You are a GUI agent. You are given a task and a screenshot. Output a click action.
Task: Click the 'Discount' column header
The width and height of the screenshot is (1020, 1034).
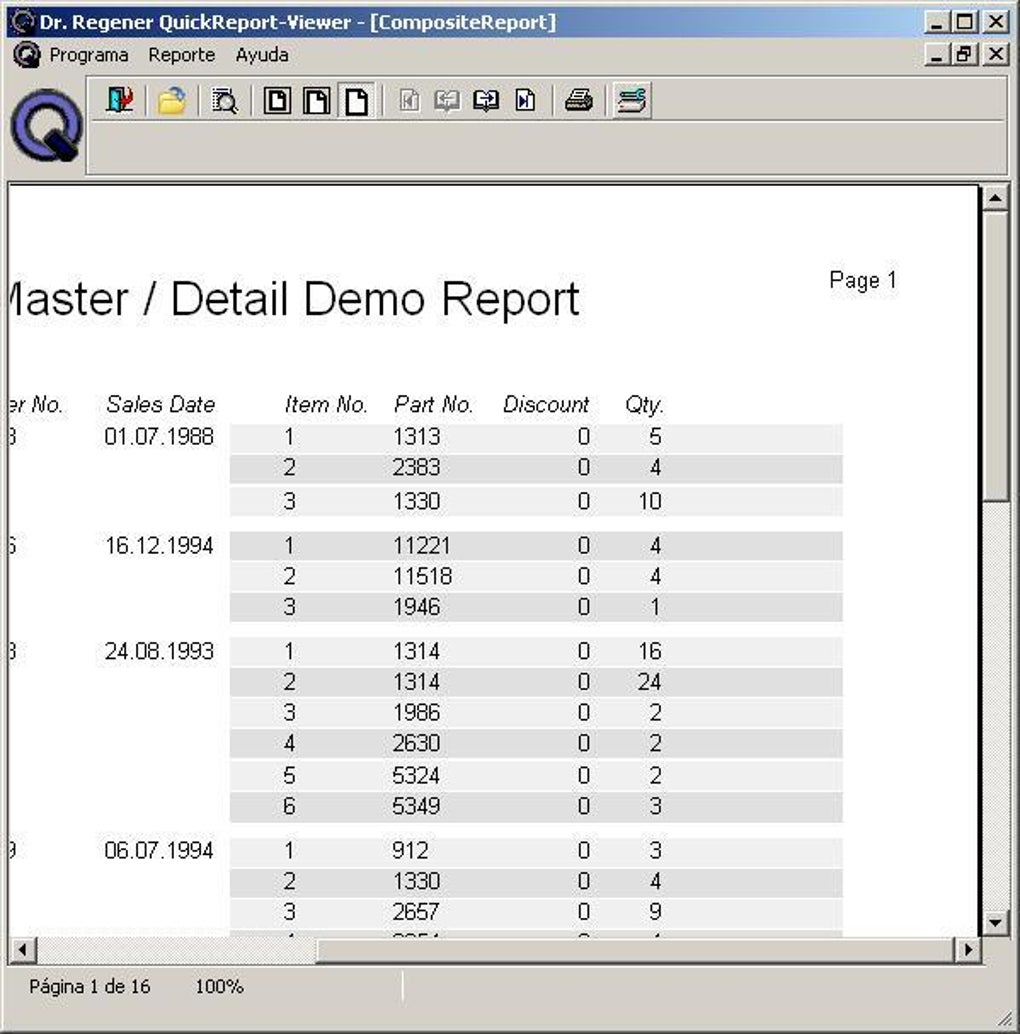coord(546,404)
